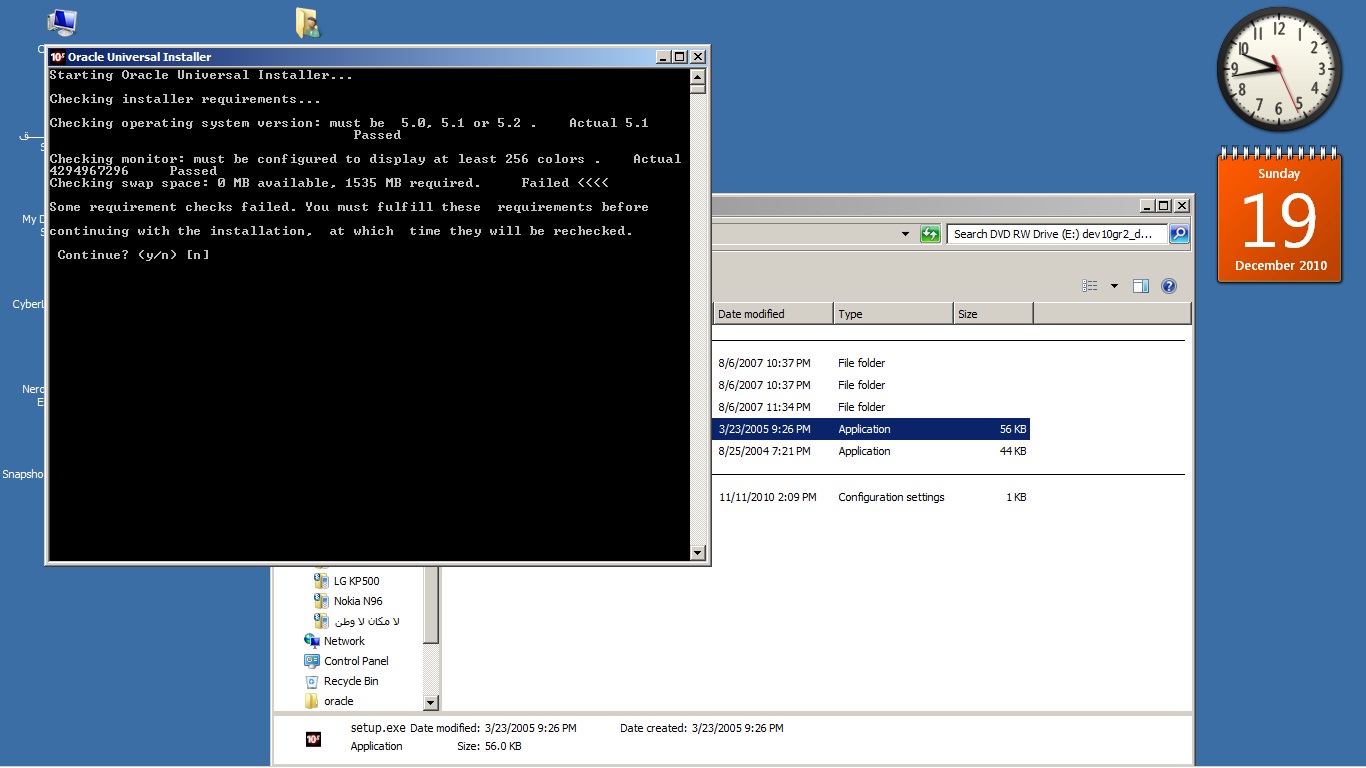The width and height of the screenshot is (1366, 768).
Task: Select the 44 KB Application file row
Action: 870,451
